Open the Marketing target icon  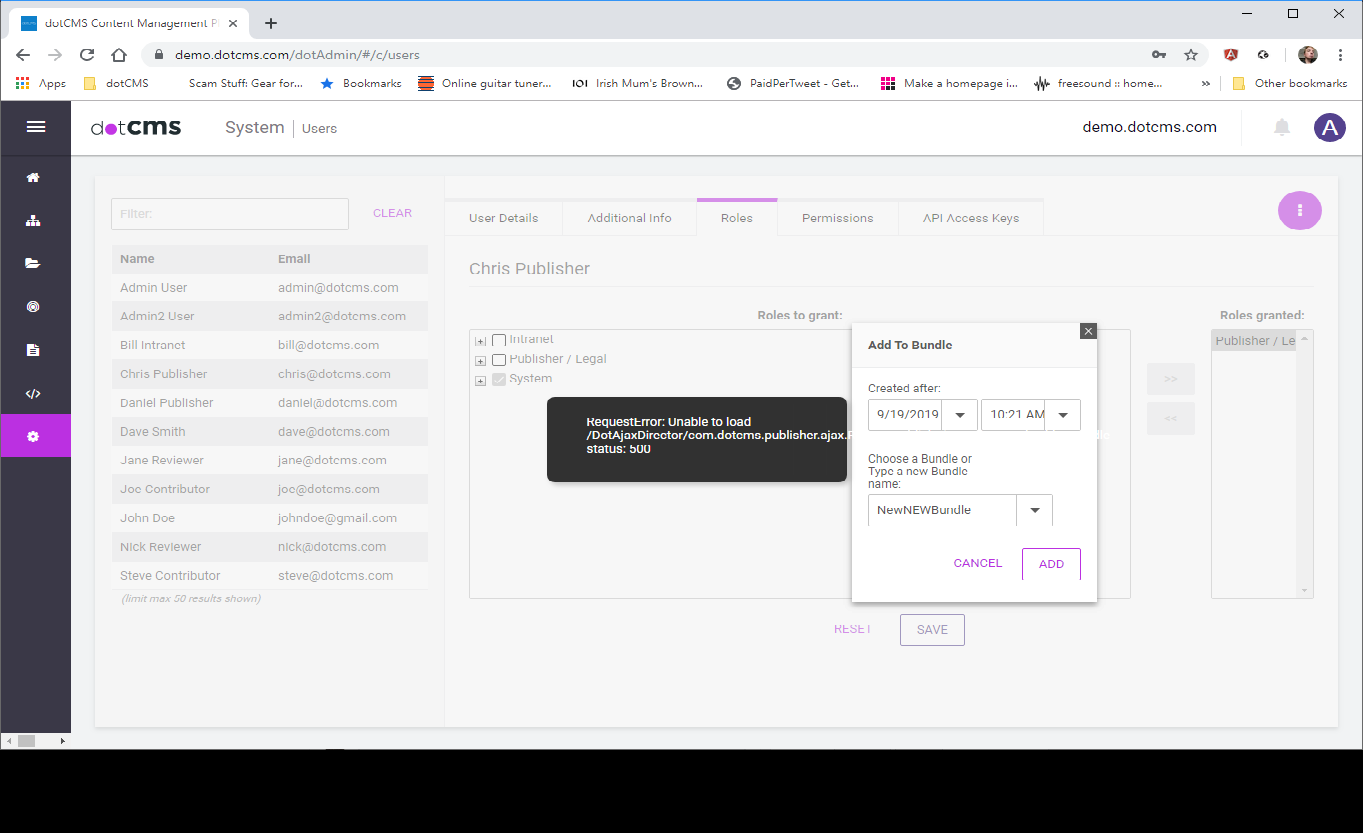36,306
